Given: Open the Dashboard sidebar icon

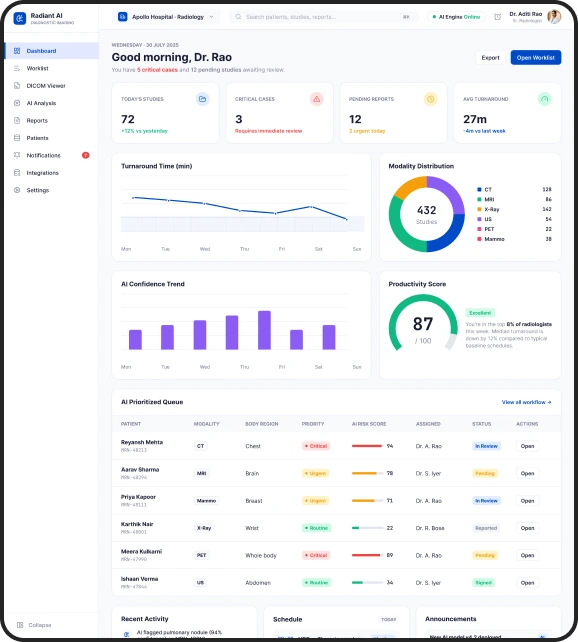Looking at the screenshot, I should coord(17,51).
